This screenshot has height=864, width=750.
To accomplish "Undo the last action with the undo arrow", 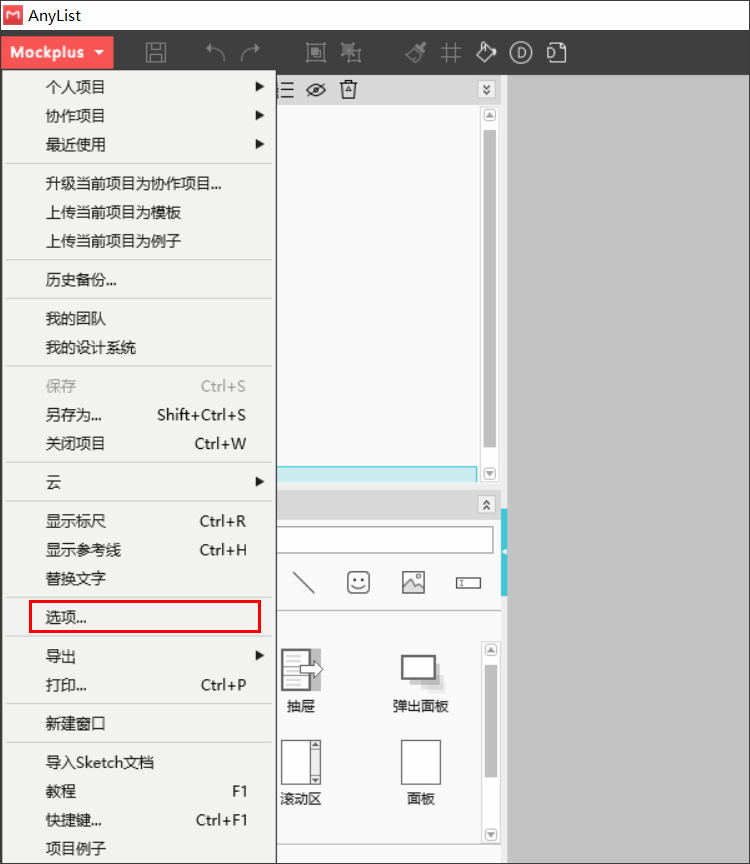I will point(215,52).
